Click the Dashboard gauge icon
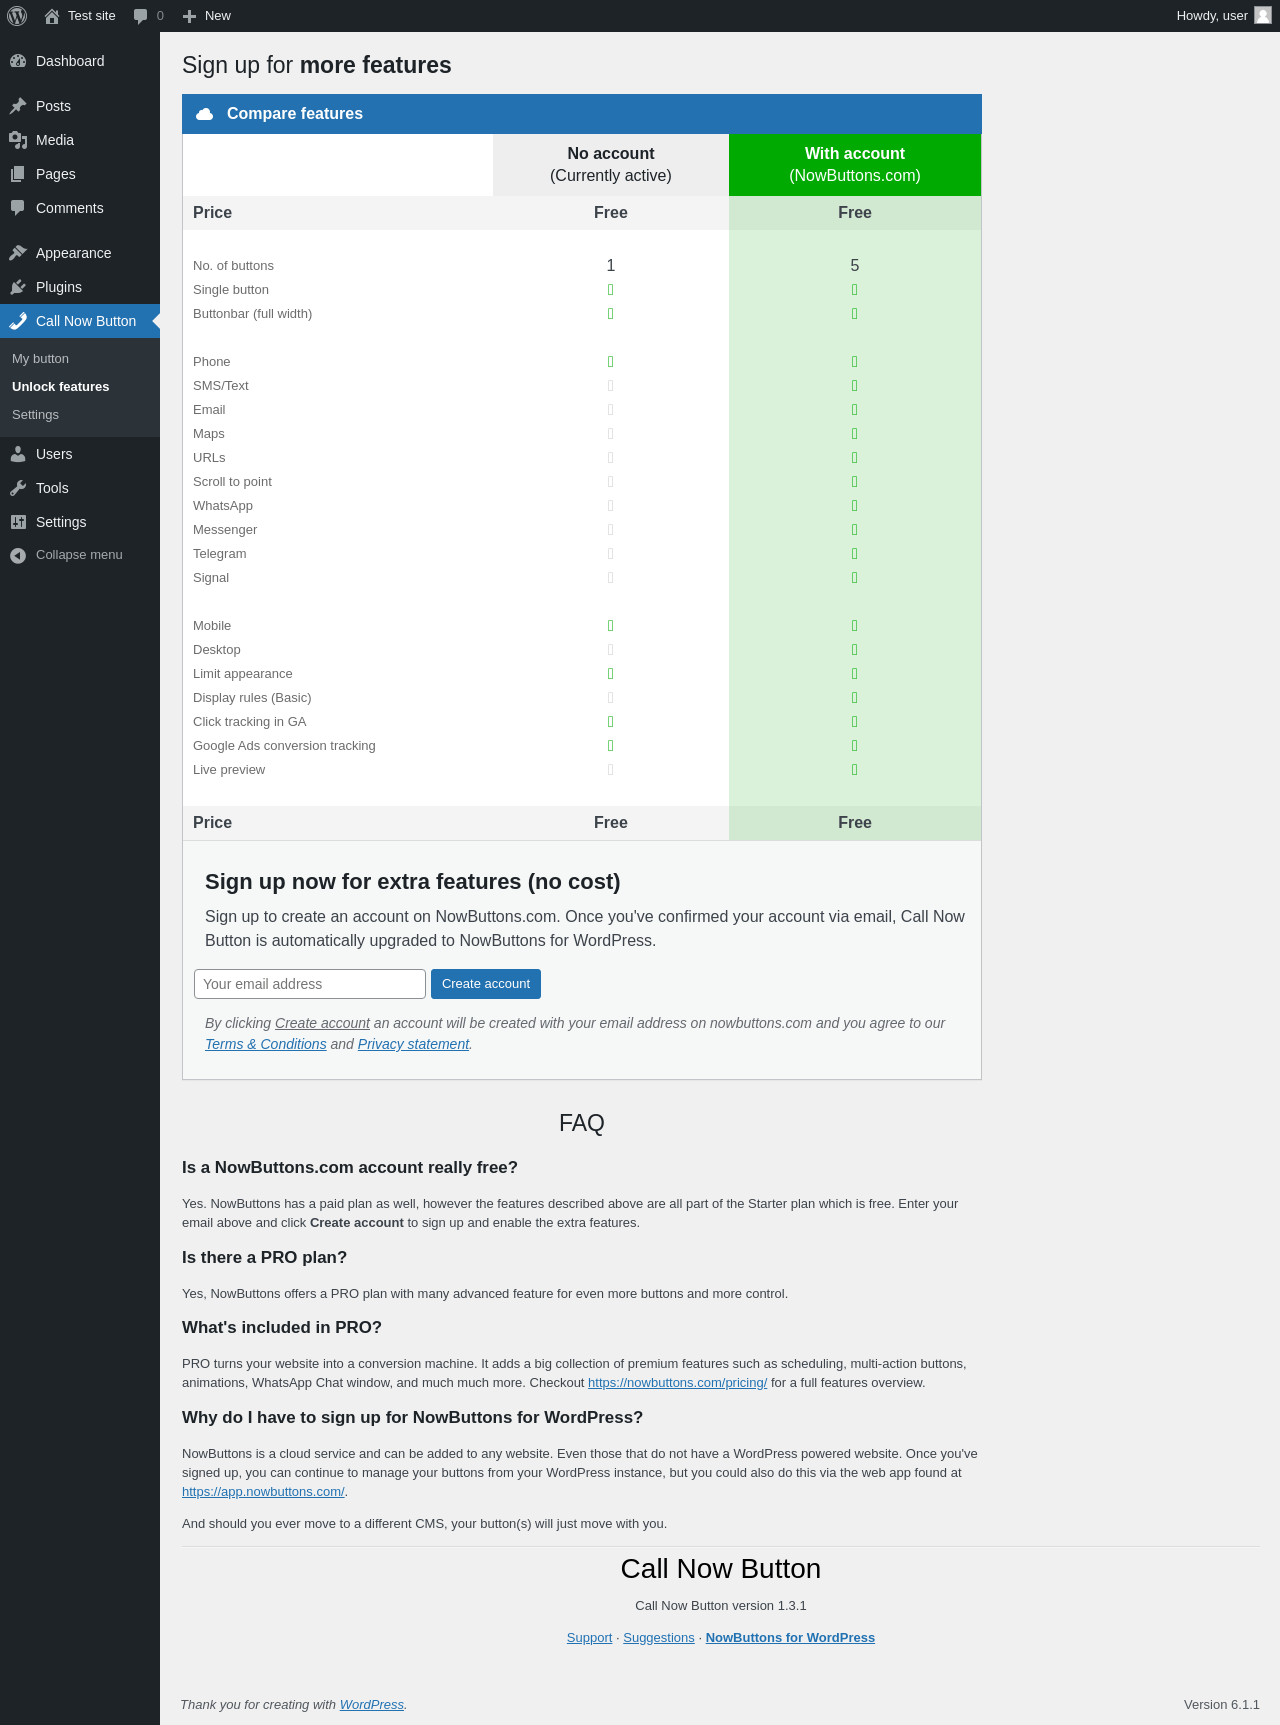The width and height of the screenshot is (1280, 1725). [x=18, y=61]
